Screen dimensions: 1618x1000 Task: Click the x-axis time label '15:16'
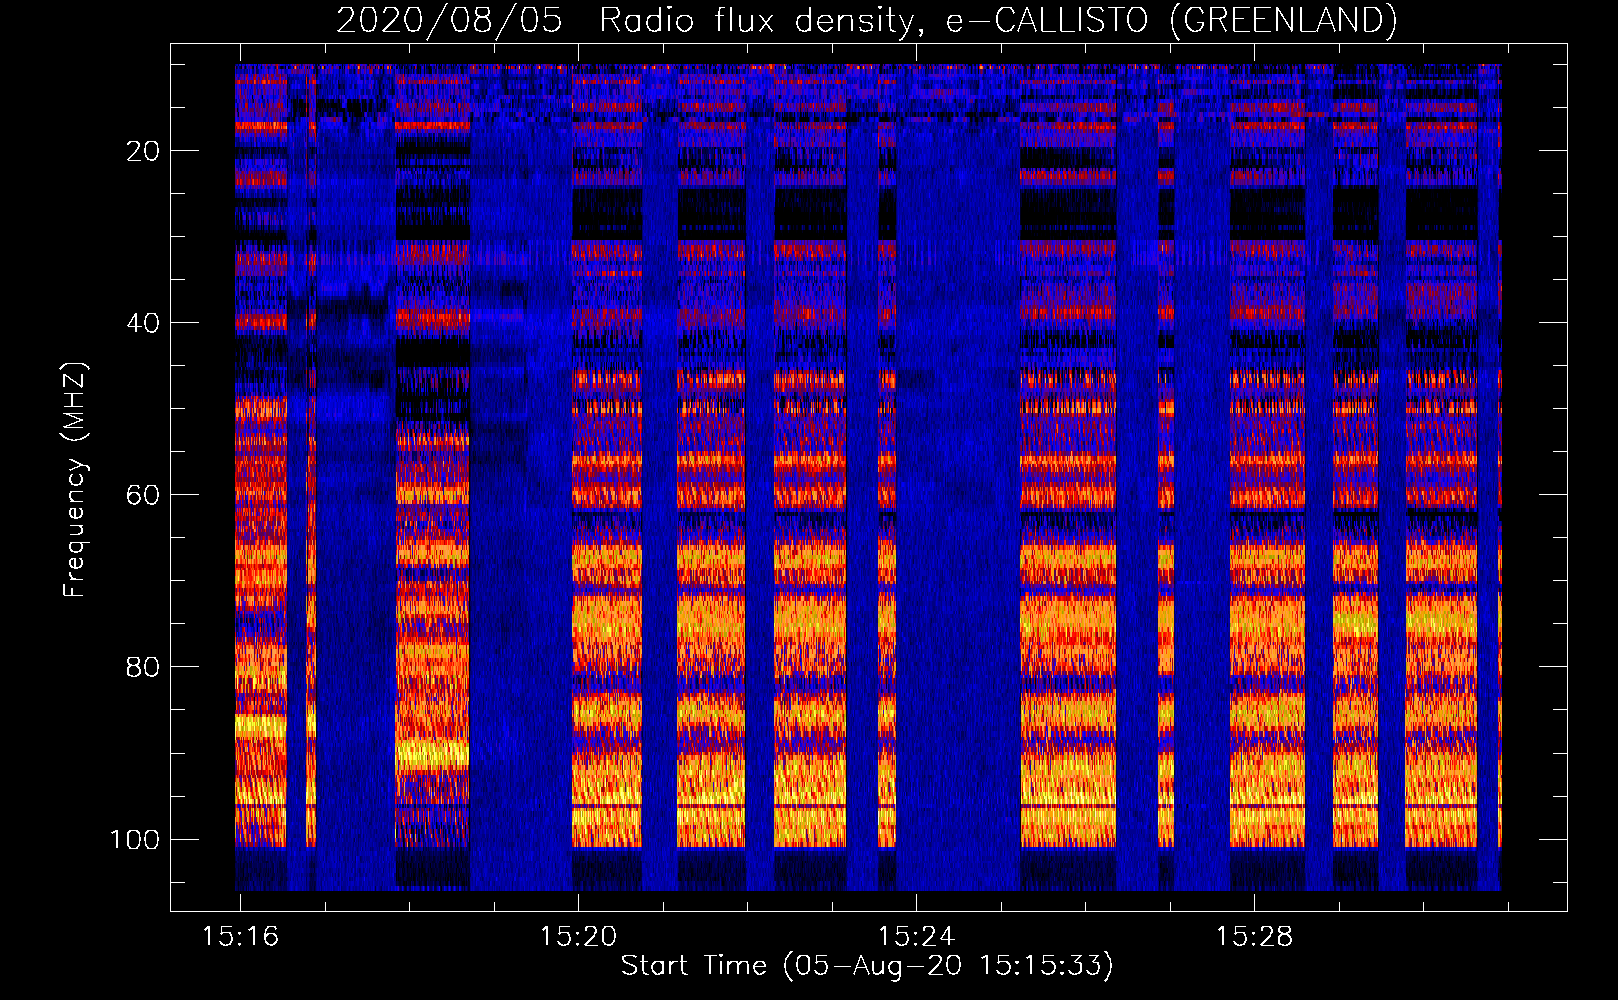coord(240,937)
